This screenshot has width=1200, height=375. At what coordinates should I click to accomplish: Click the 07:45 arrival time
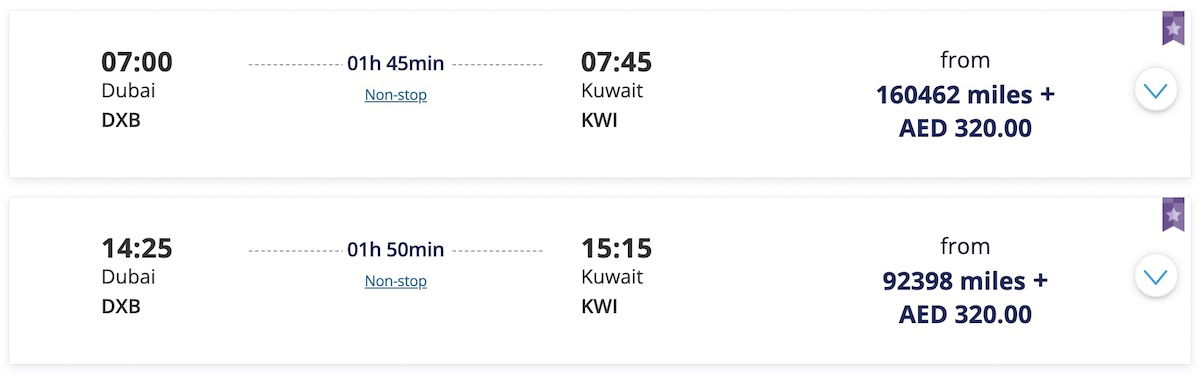tap(616, 62)
